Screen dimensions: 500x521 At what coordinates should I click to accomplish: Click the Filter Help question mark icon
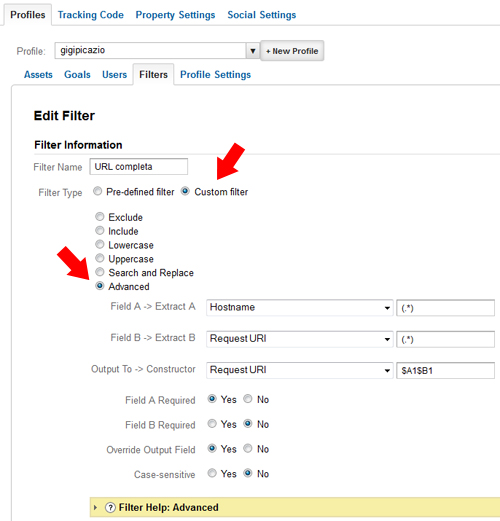[x=110, y=507]
